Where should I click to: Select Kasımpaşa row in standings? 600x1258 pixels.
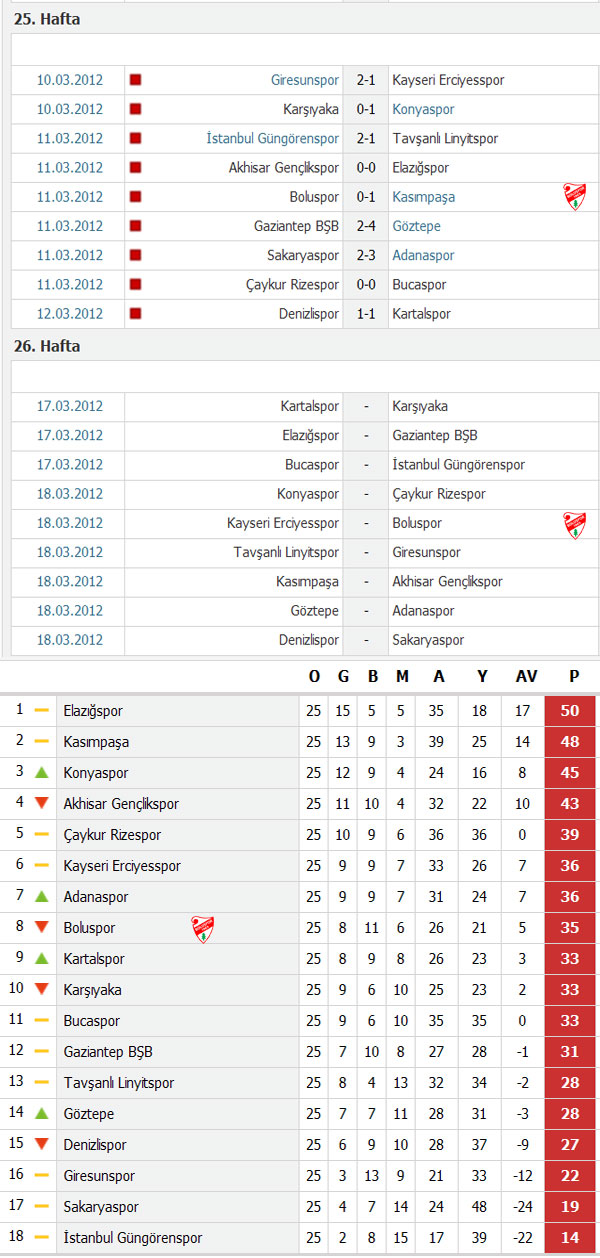point(298,742)
